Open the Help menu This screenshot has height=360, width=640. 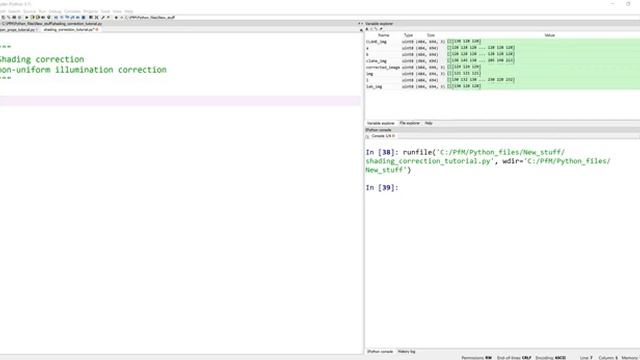tap(129, 11)
